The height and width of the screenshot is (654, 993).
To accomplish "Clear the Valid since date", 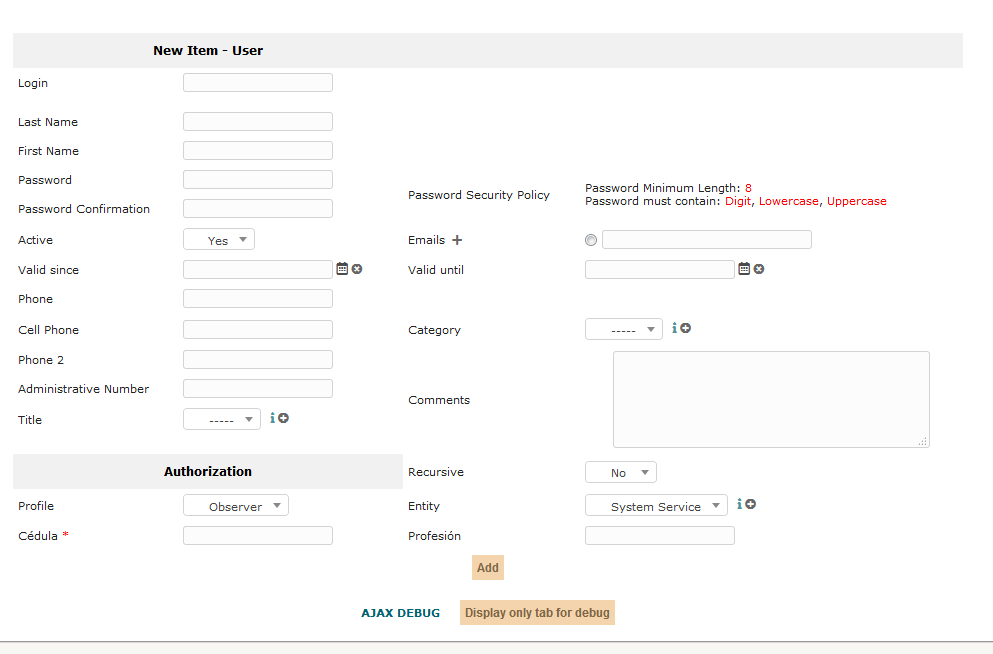I will [357, 269].
